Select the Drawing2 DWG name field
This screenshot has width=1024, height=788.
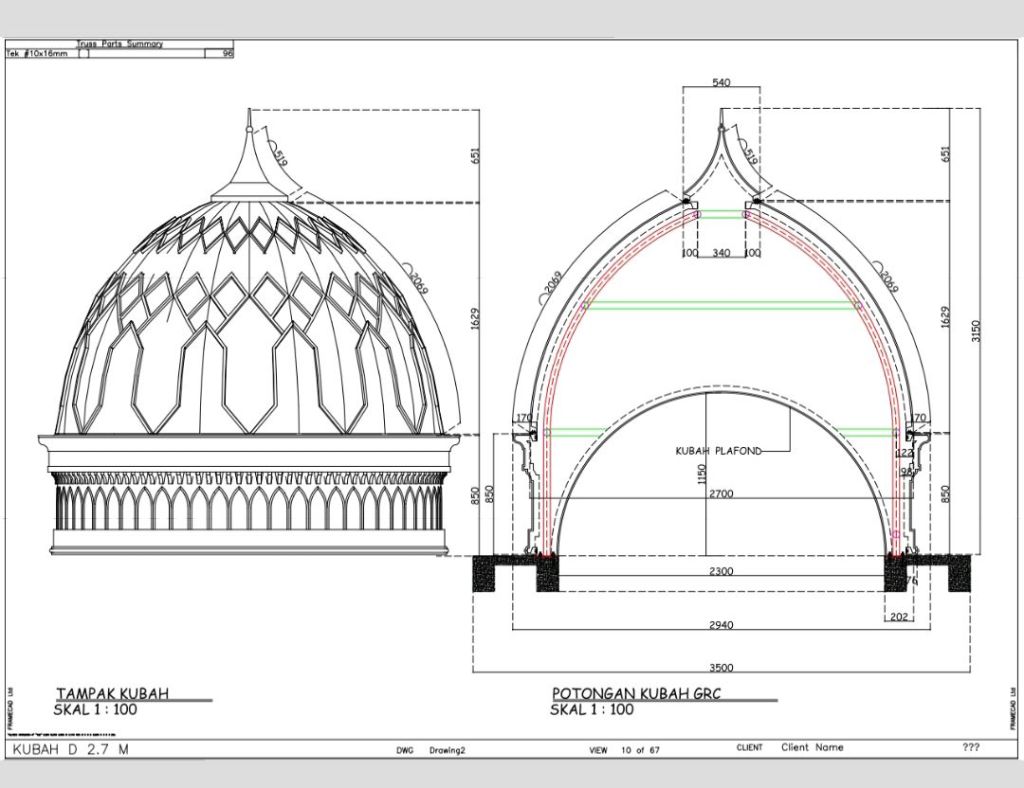click(447, 749)
